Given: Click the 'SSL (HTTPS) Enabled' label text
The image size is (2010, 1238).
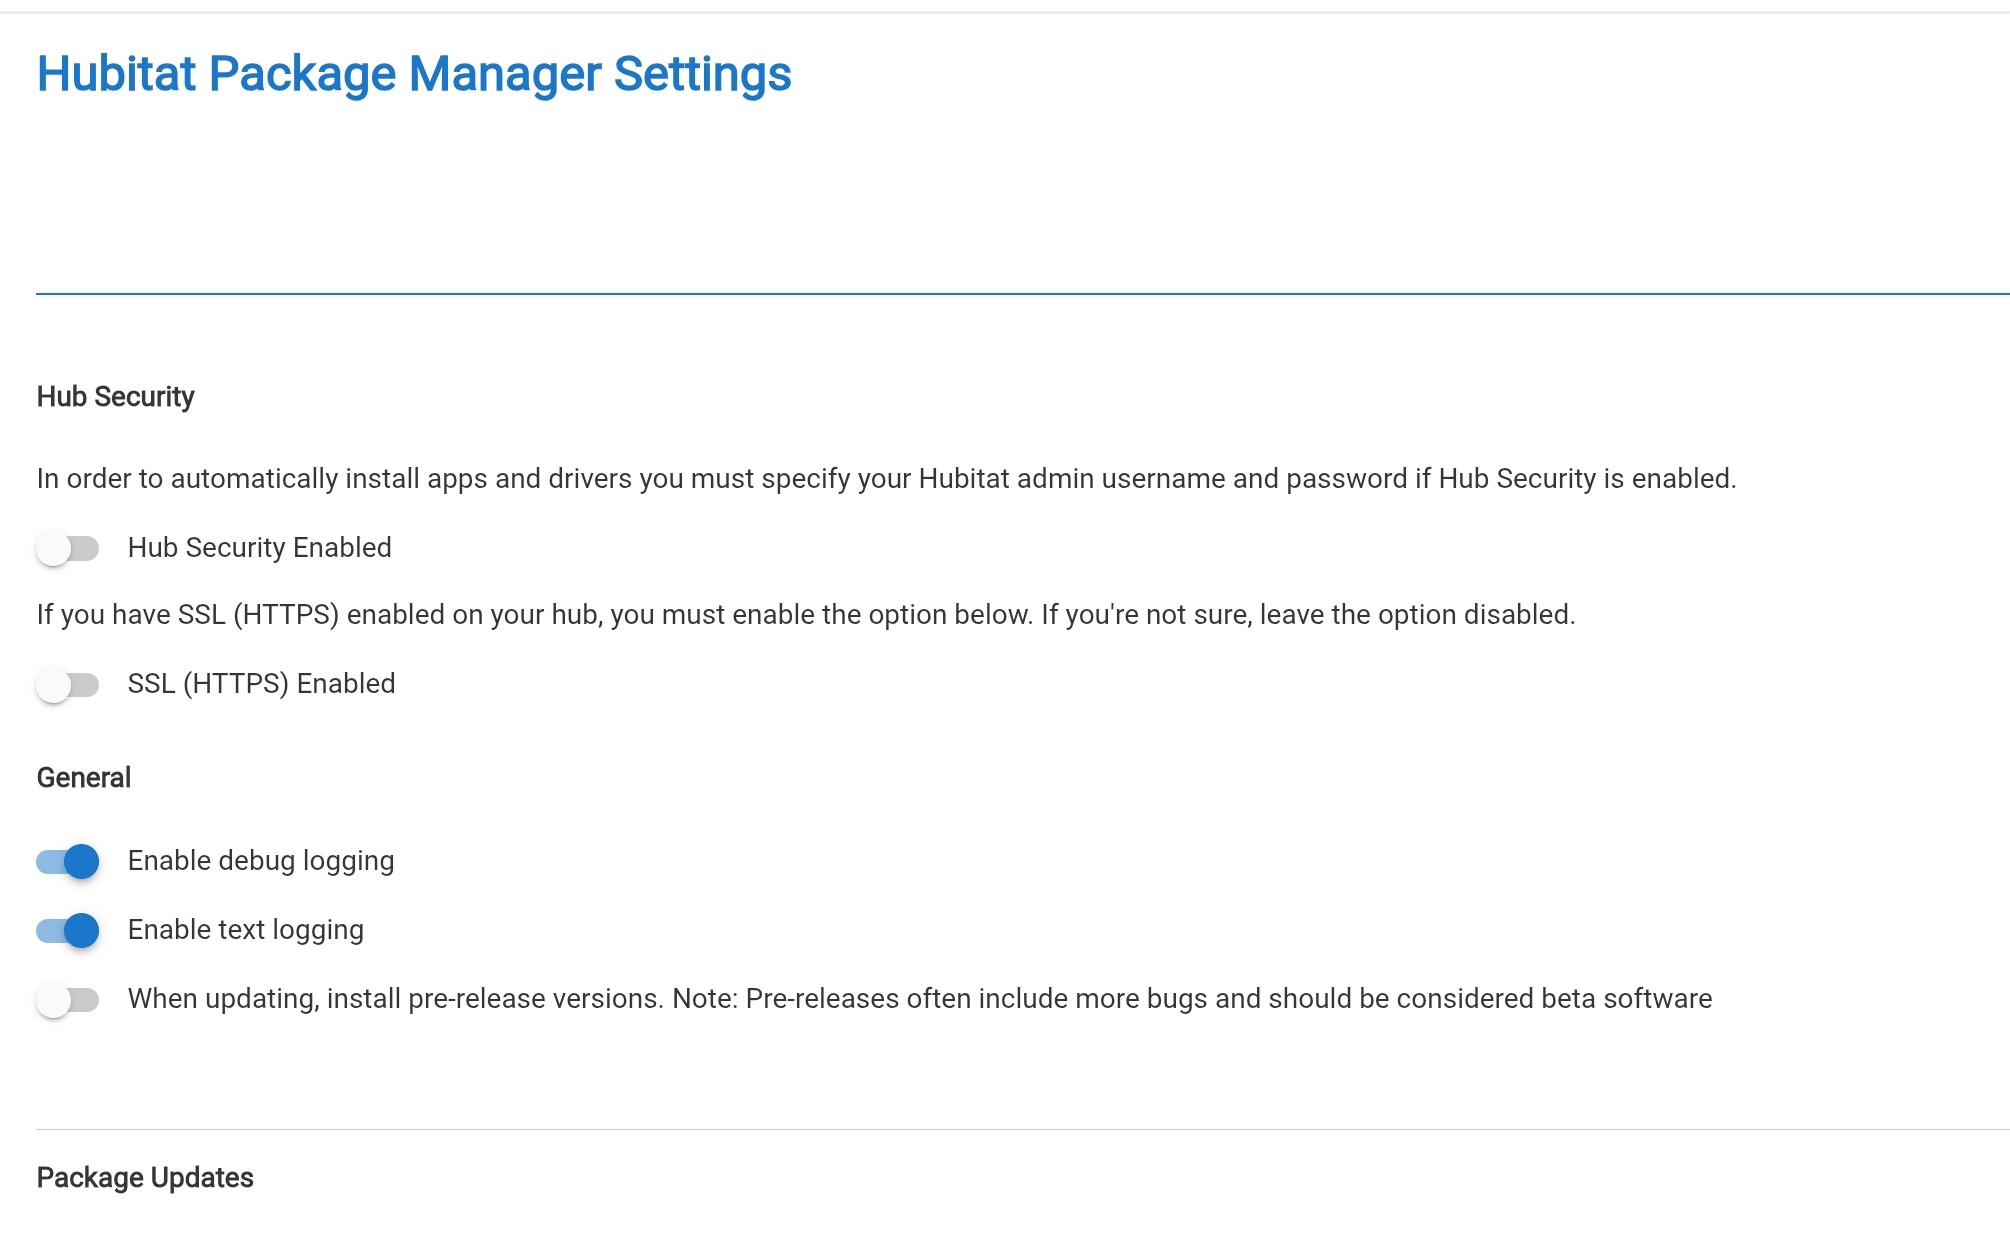Looking at the screenshot, I should pyautogui.click(x=261, y=684).
